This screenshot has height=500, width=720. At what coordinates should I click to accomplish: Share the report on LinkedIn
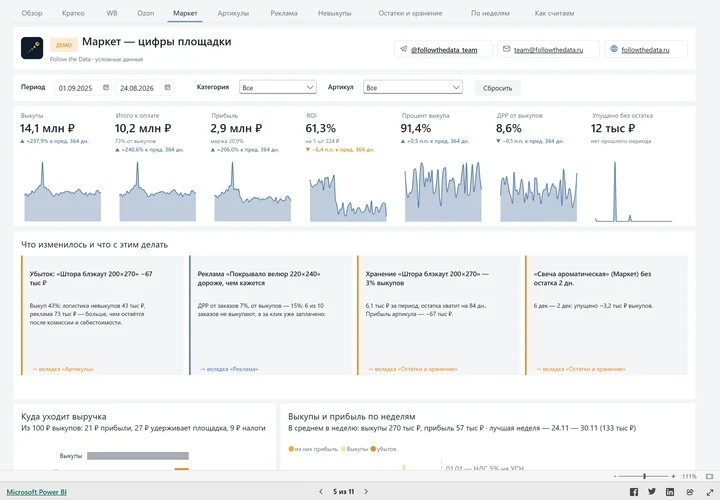point(670,492)
